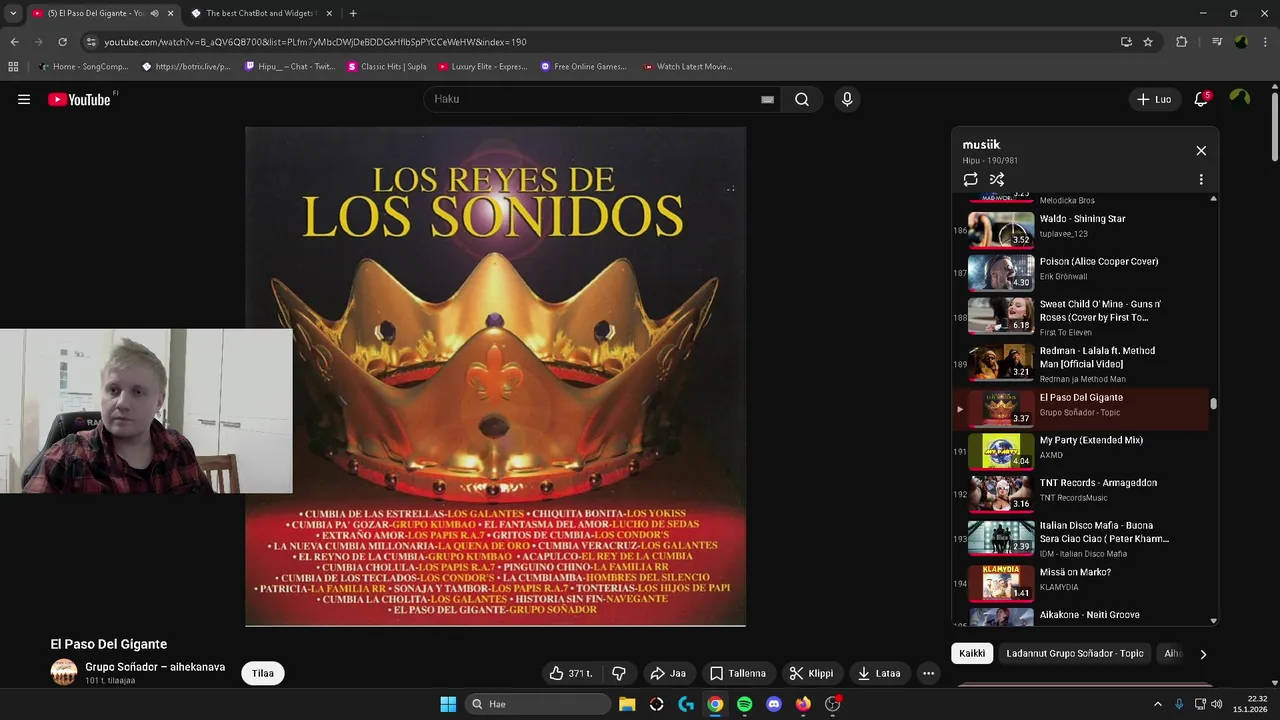Image resolution: width=1280 pixels, height=720 pixels.
Task: Open a new browser tab with plus
Action: point(353,13)
